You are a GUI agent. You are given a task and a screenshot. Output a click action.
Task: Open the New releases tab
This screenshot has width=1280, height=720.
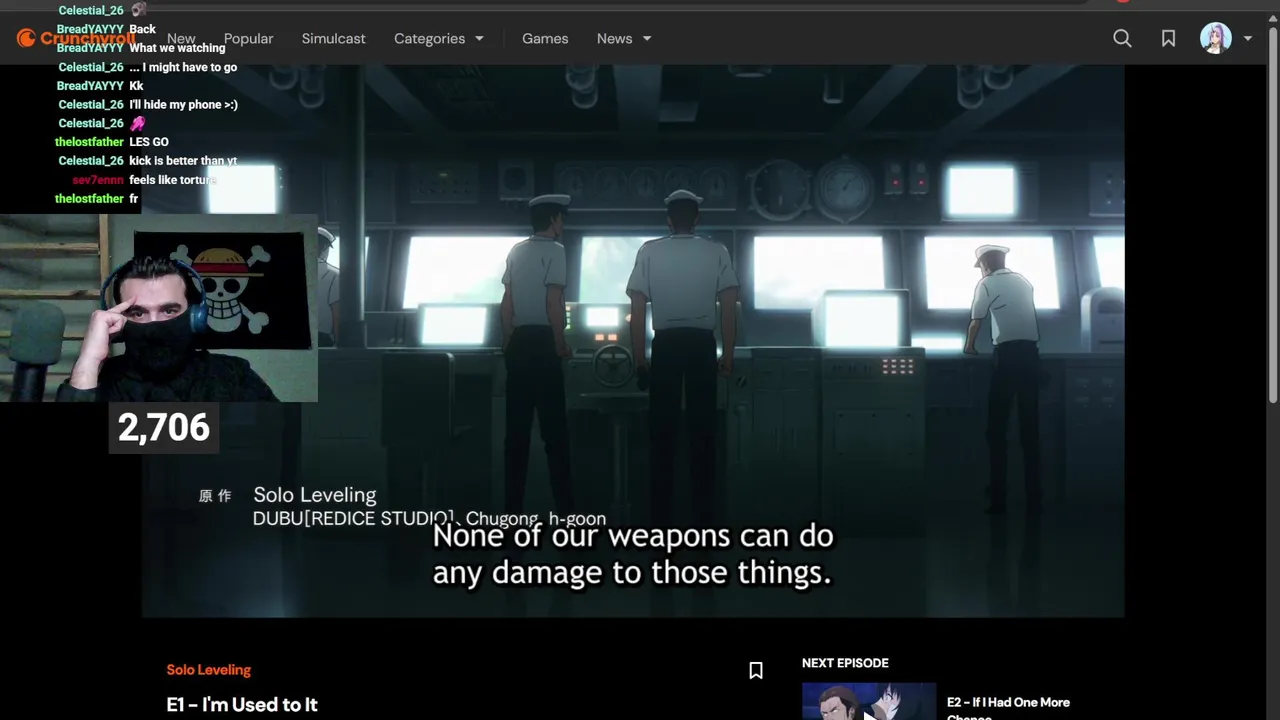point(181,38)
